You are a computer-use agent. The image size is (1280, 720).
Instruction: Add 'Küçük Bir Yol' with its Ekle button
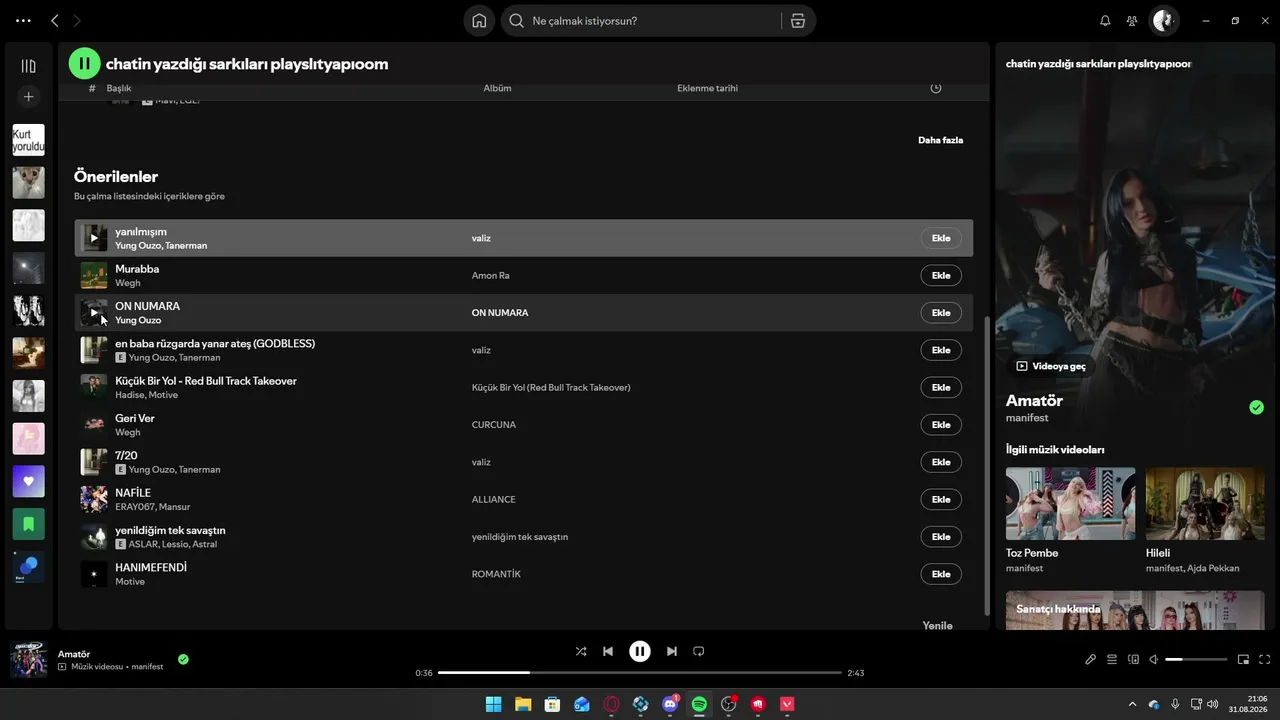[x=941, y=387]
